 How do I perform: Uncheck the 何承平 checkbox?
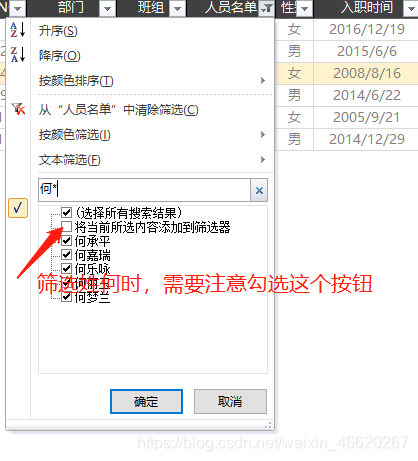pyautogui.click(x=67, y=240)
